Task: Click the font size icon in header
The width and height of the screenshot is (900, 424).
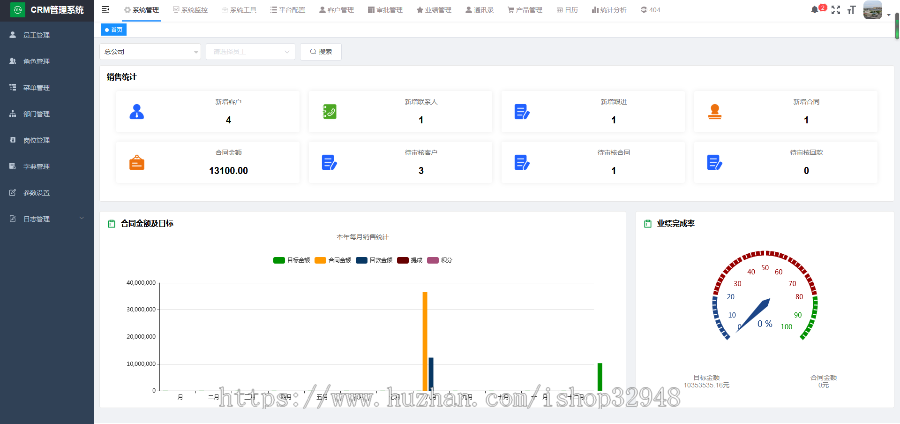Action: 851,10
